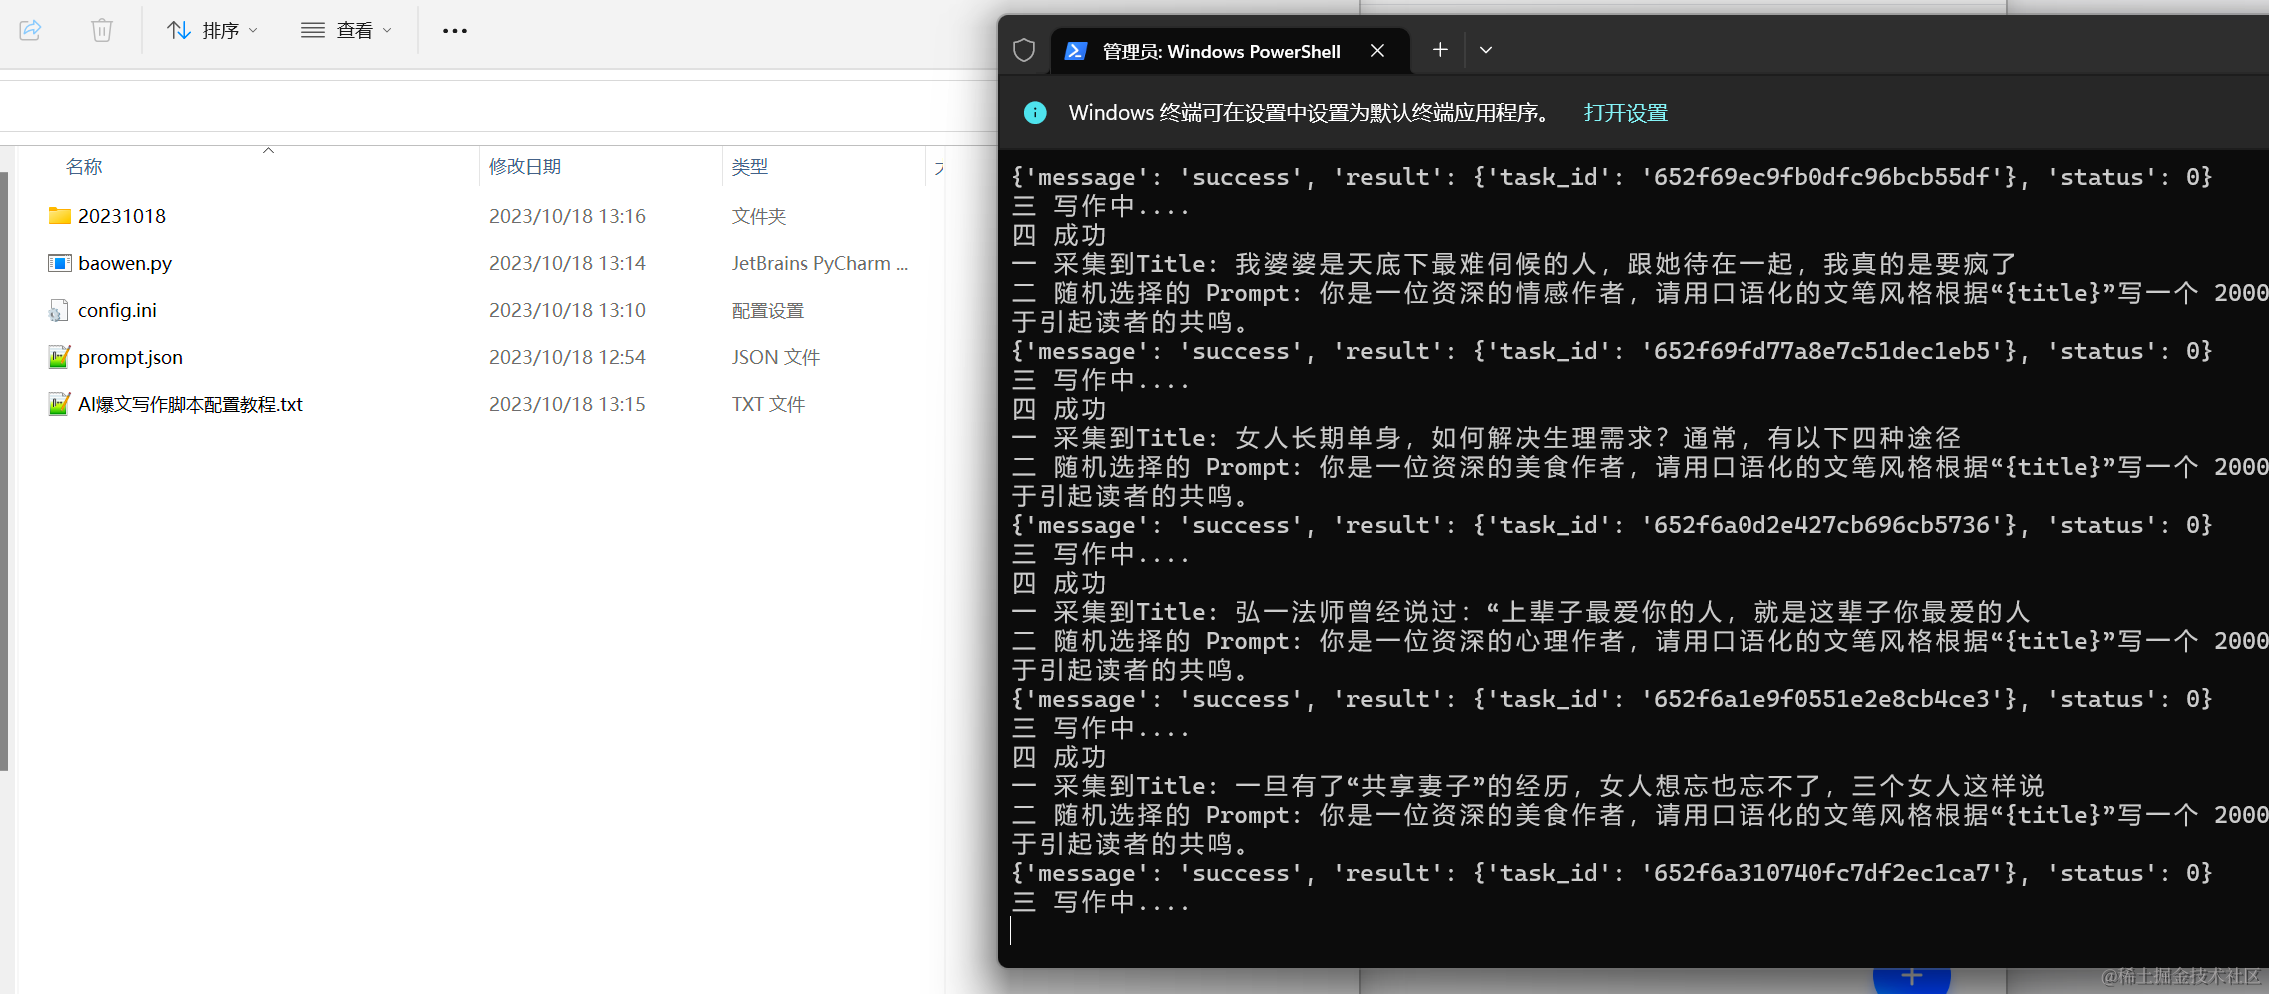The height and width of the screenshot is (994, 2269).
Task: Click the blue plus button below terminal
Action: pyautogui.click(x=1911, y=978)
